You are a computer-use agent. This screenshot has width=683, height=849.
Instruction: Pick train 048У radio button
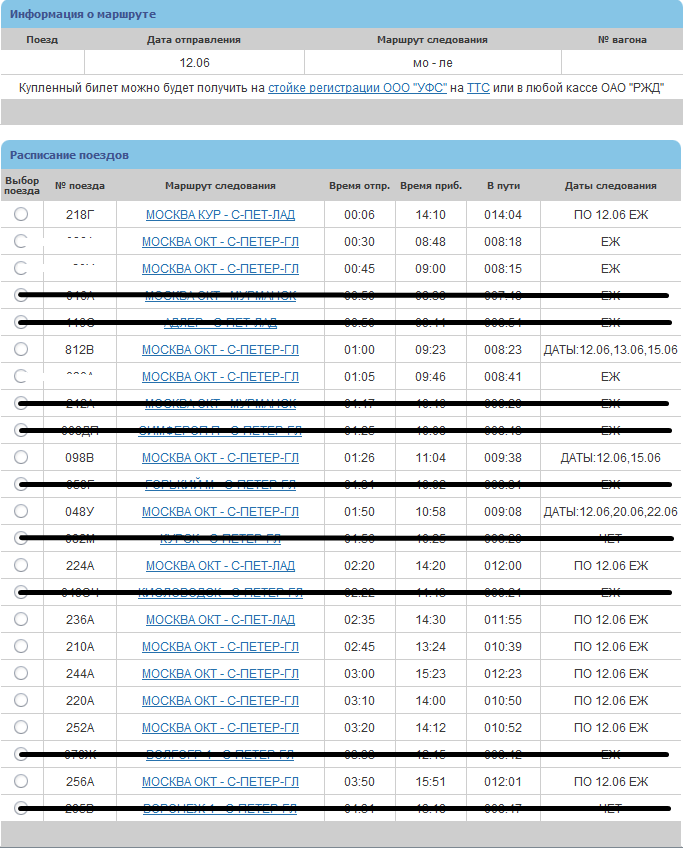pyautogui.click(x=21, y=511)
